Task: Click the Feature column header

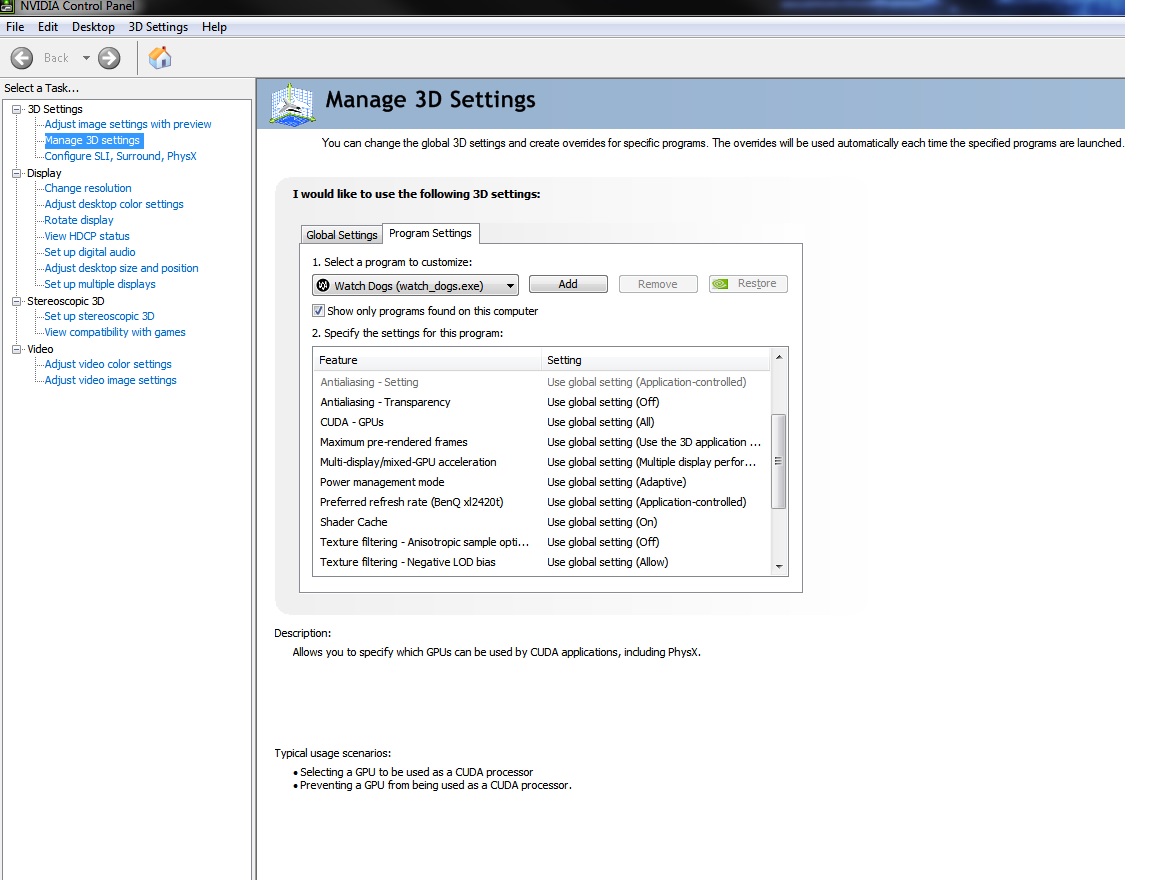Action: click(x=427, y=360)
